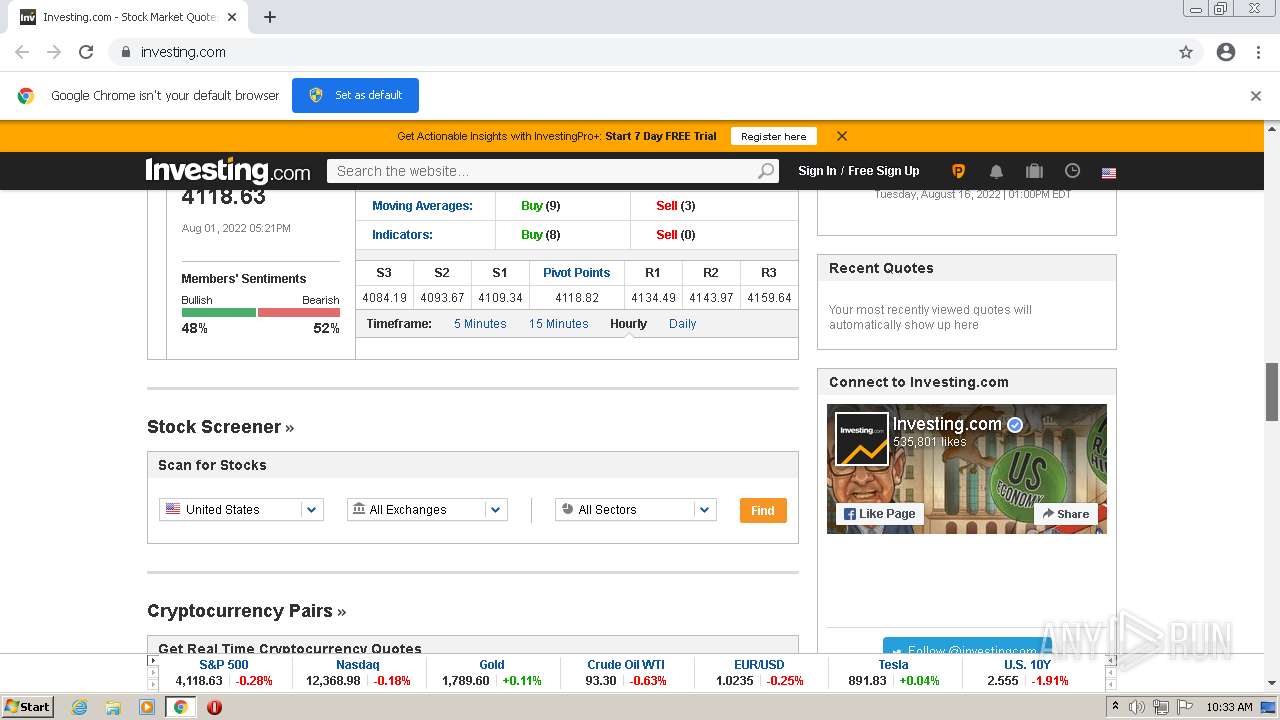This screenshot has height=720, width=1280.
Task: Open the portfolio briefcase icon
Action: pyautogui.click(x=1034, y=171)
